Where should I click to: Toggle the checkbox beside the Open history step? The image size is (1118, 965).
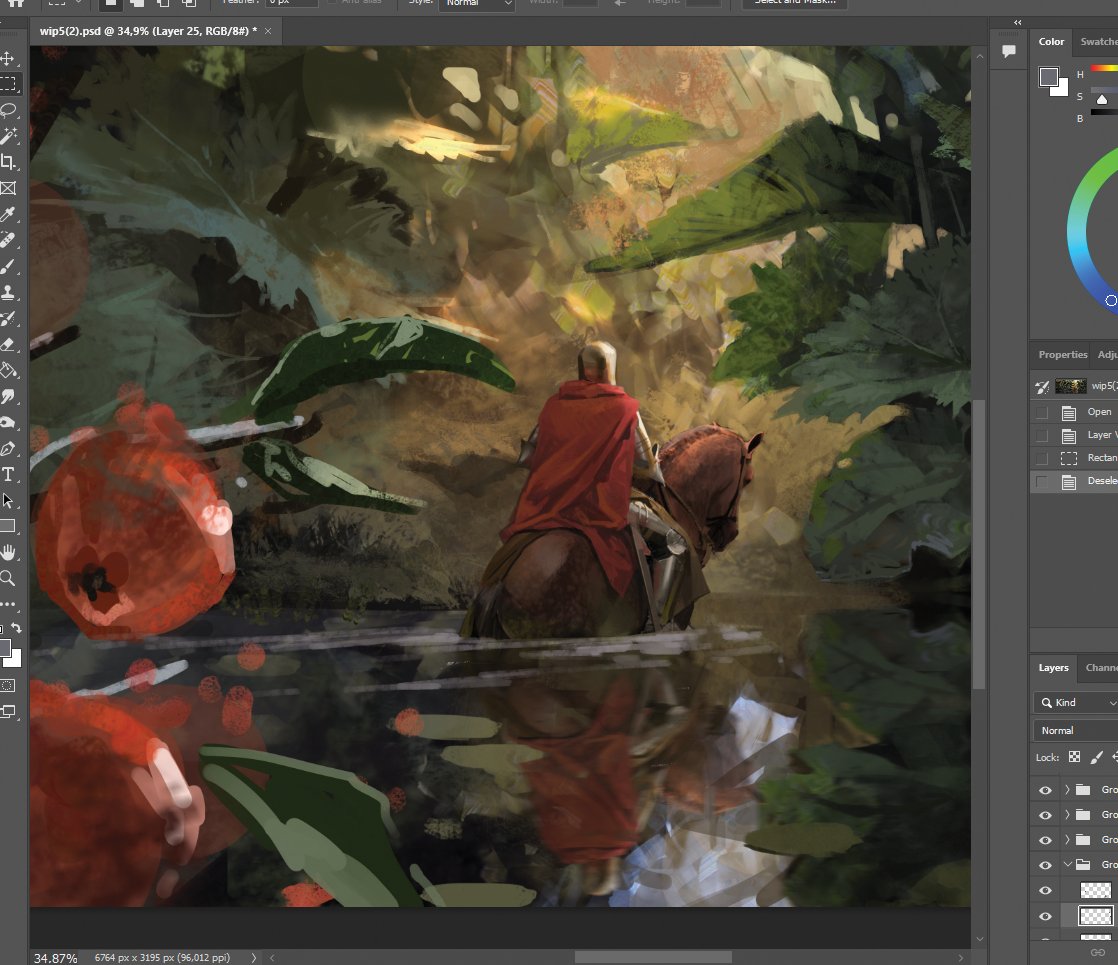click(1042, 412)
